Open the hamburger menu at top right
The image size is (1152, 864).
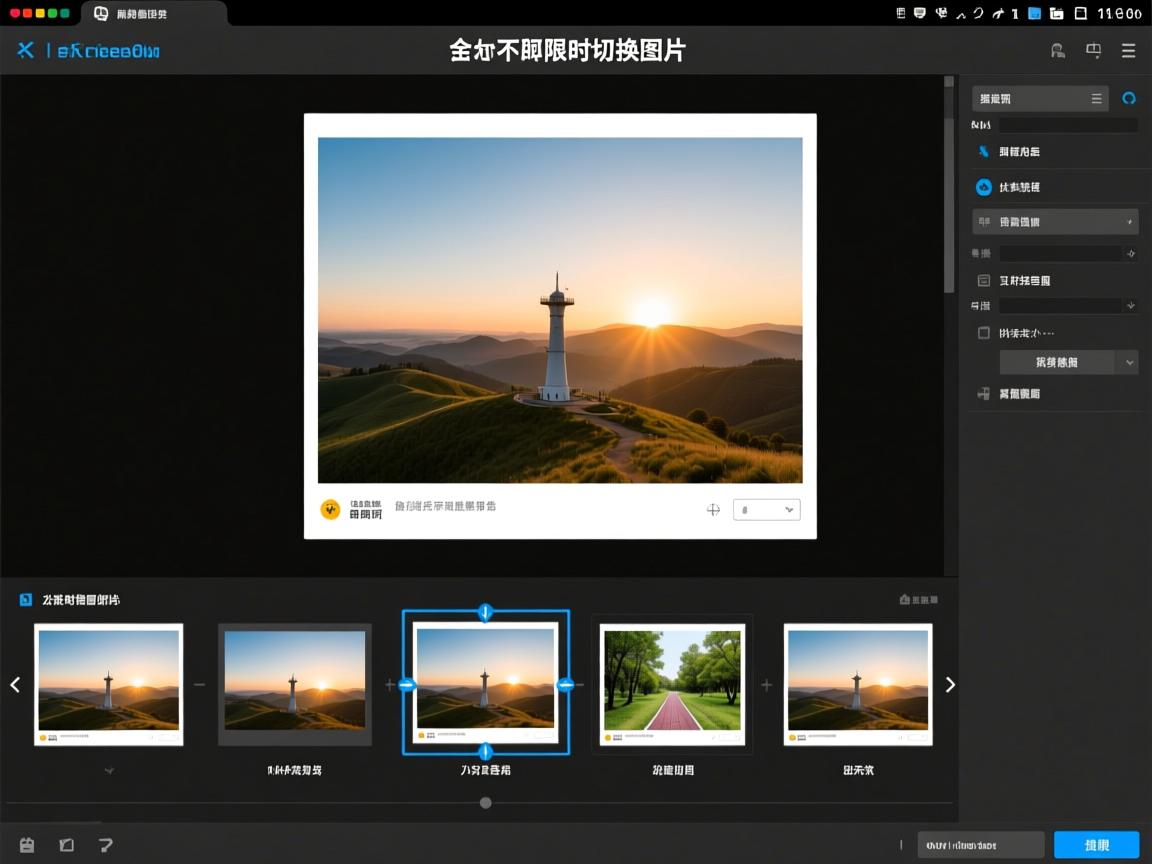point(1129,50)
